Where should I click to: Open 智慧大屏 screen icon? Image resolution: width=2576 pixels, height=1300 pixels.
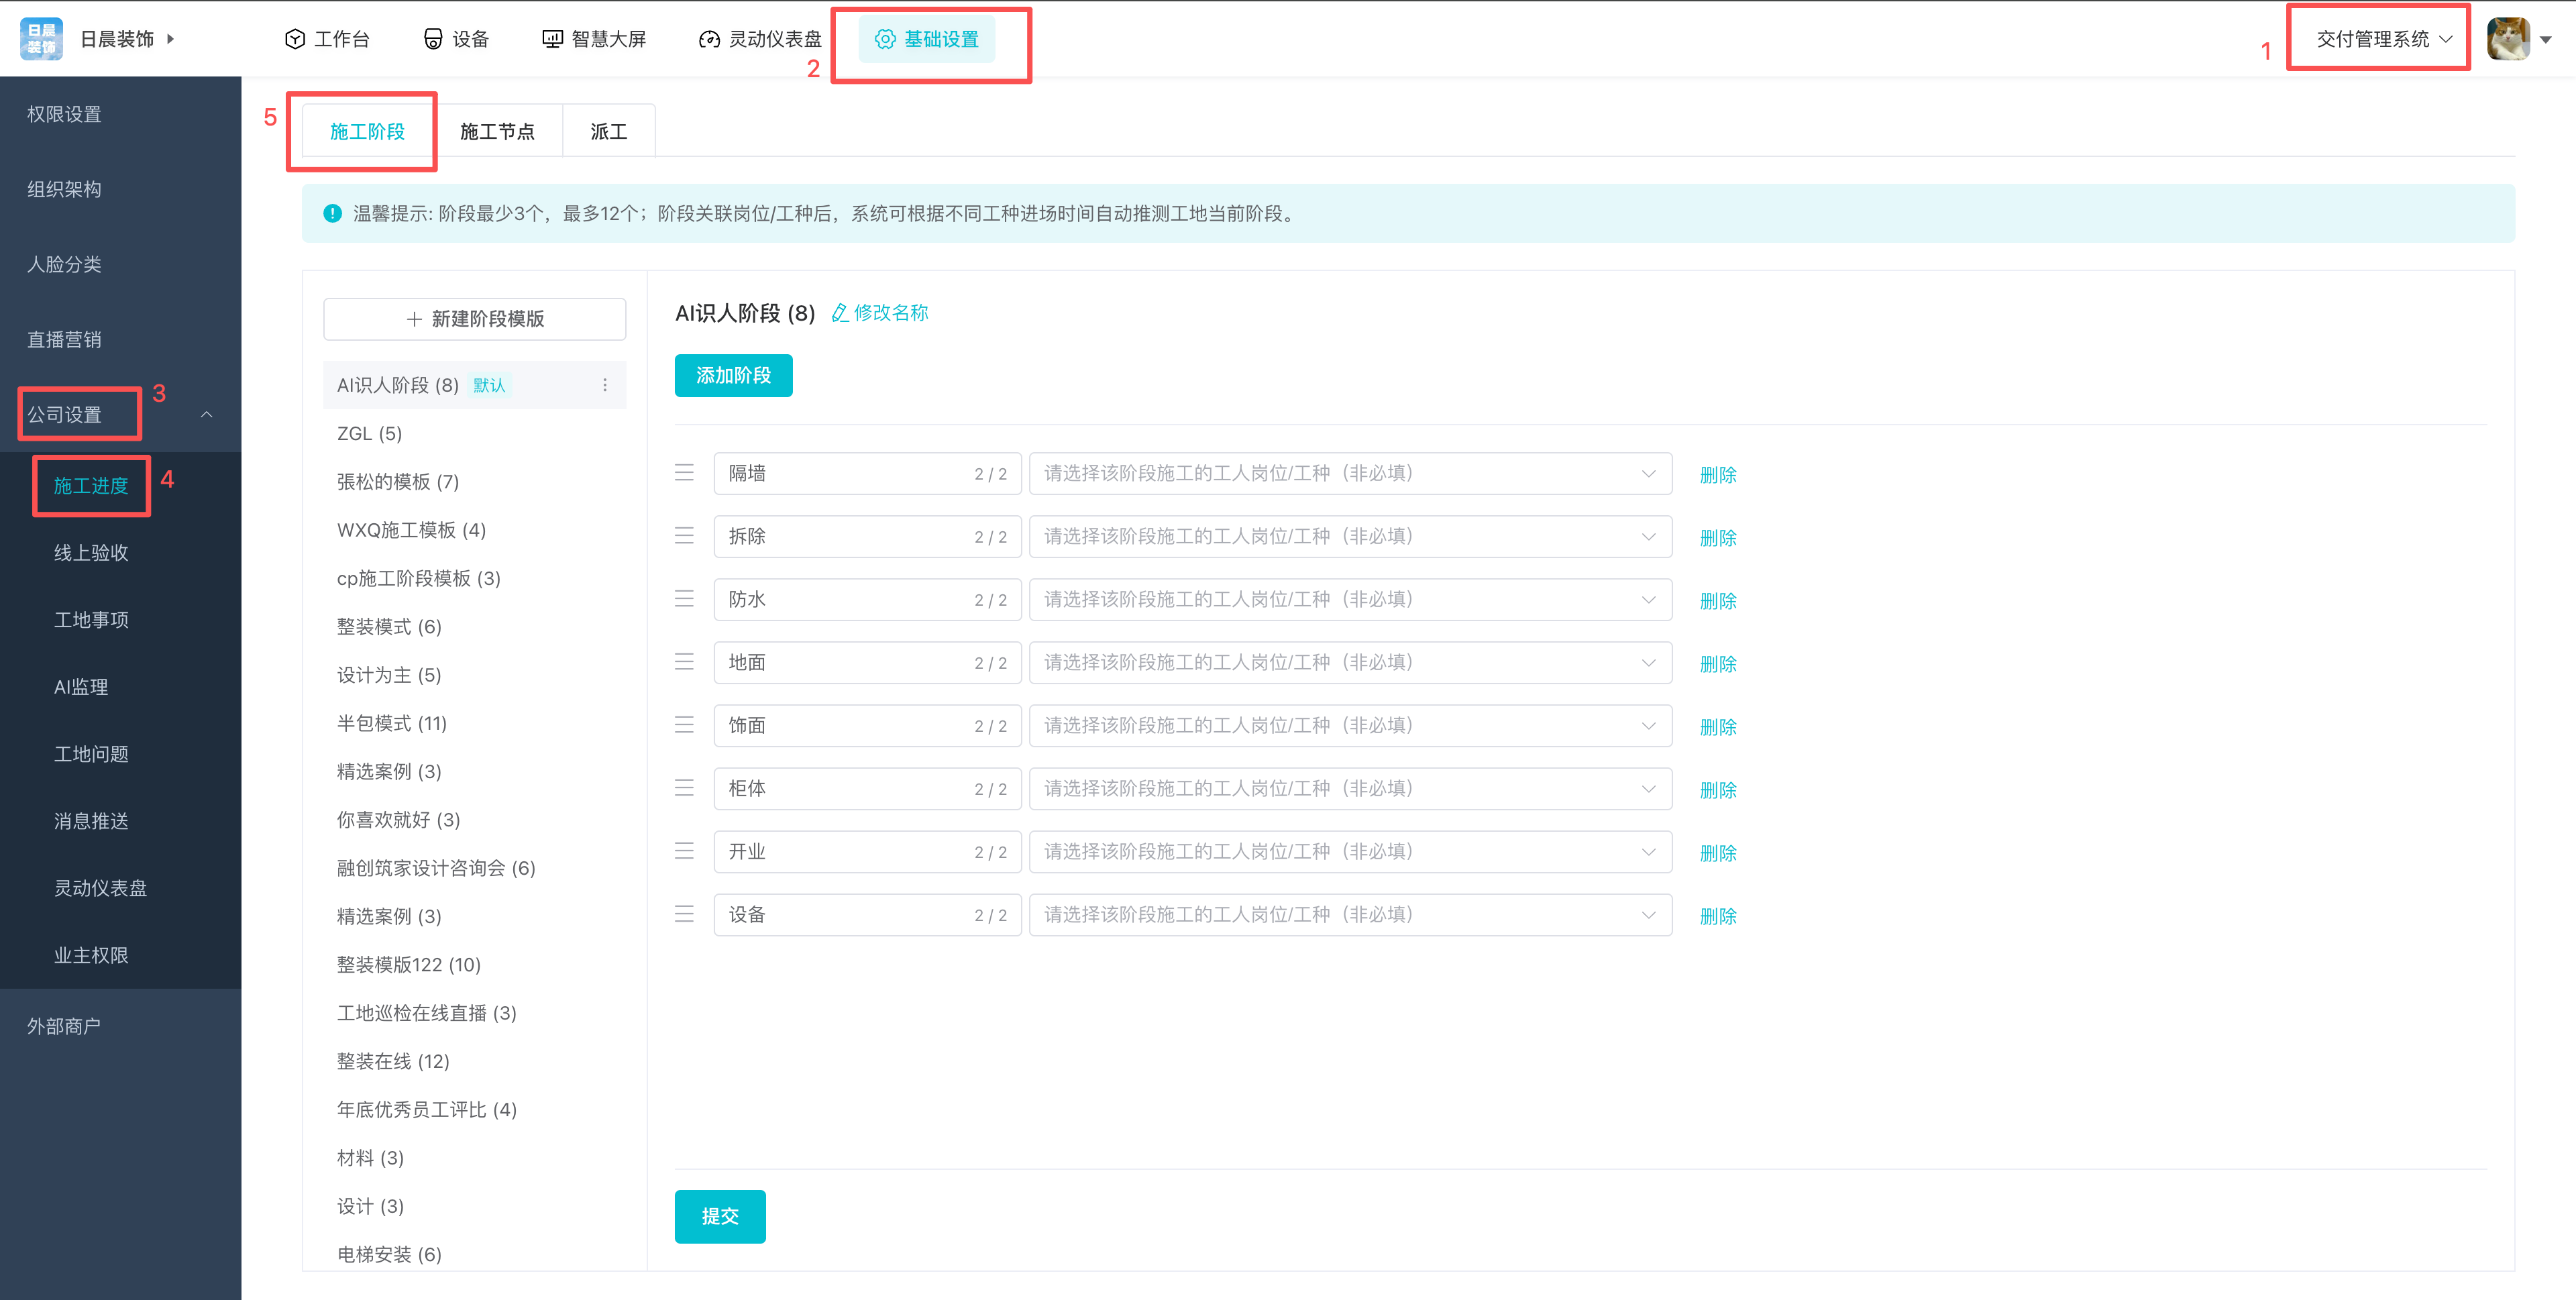click(552, 39)
